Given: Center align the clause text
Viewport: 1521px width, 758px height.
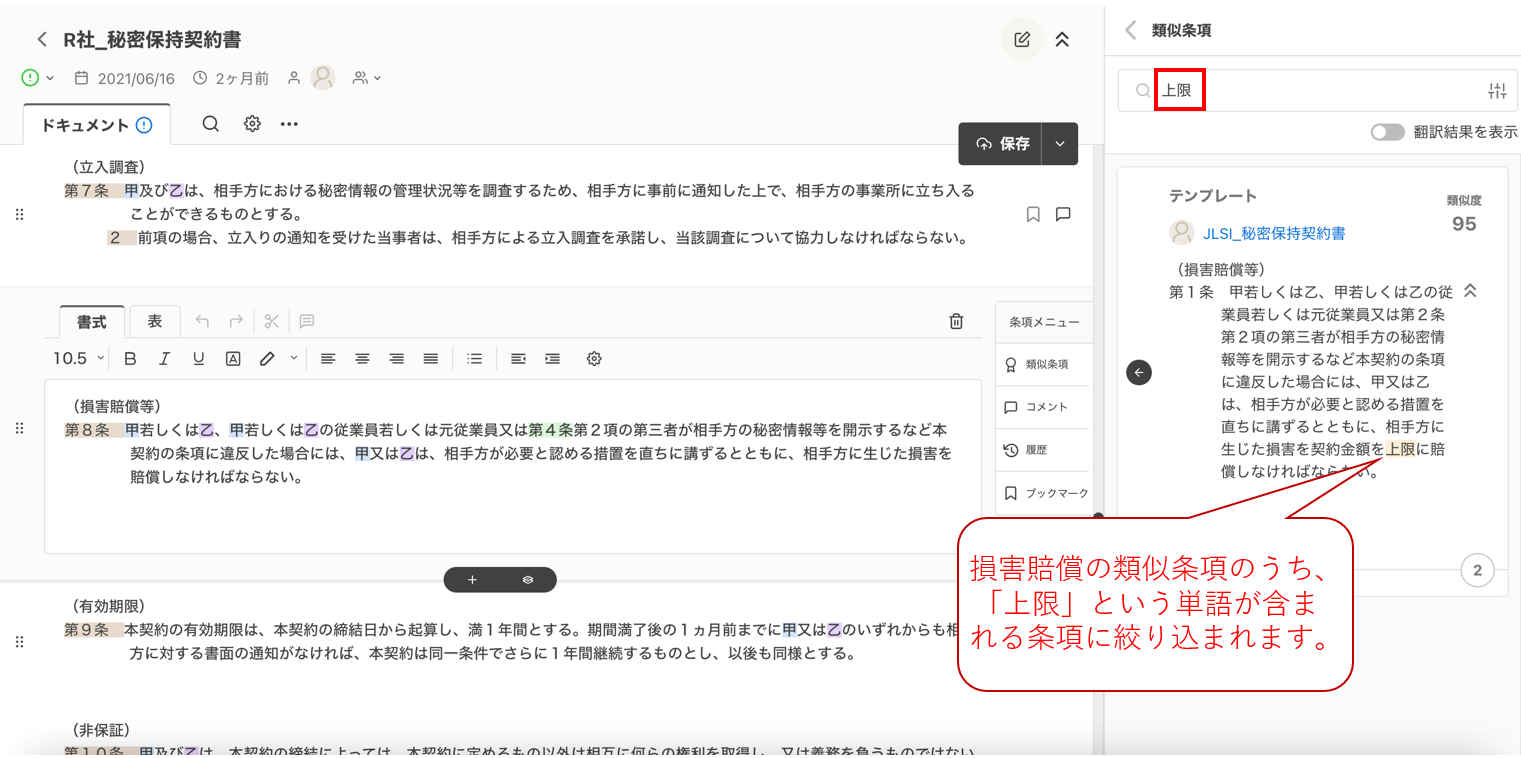Looking at the screenshot, I should pyautogui.click(x=362, y=359).
